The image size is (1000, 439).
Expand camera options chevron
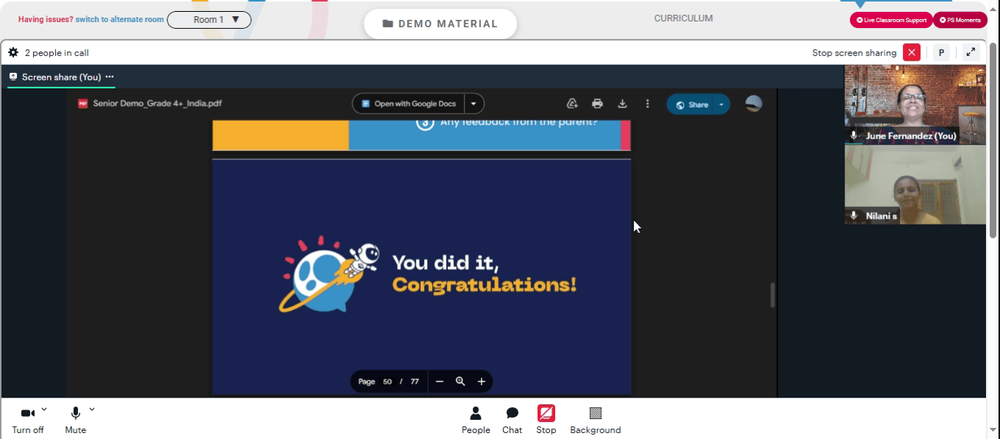[x=44, y=409]
